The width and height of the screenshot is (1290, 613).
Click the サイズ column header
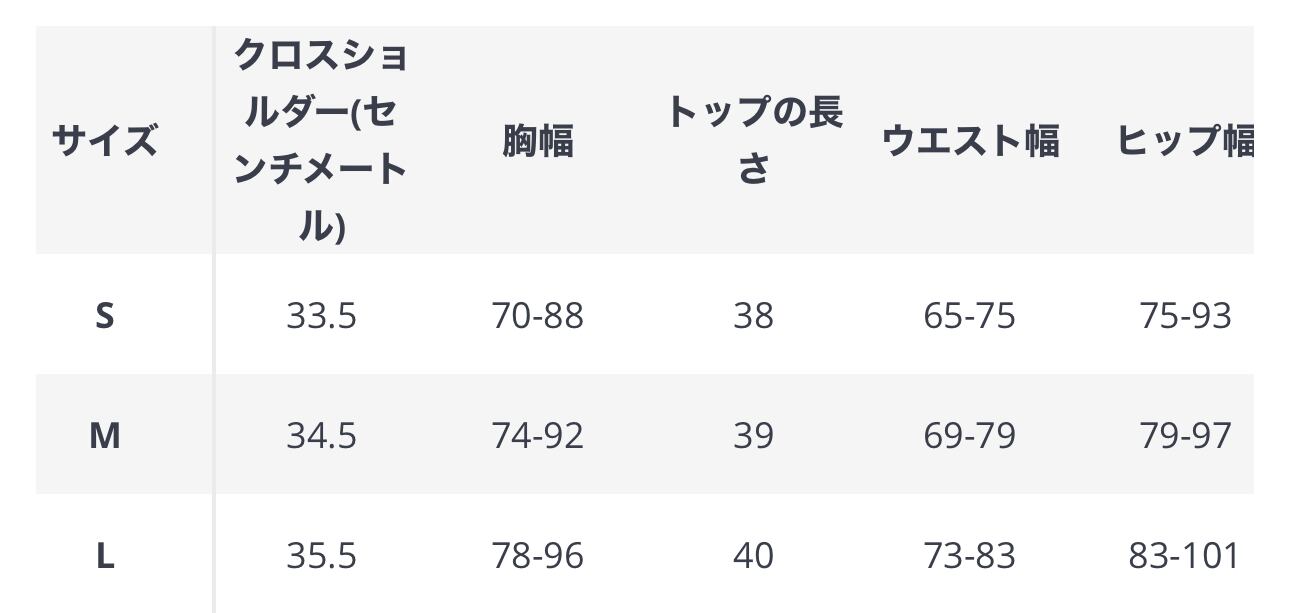[105, 141]
